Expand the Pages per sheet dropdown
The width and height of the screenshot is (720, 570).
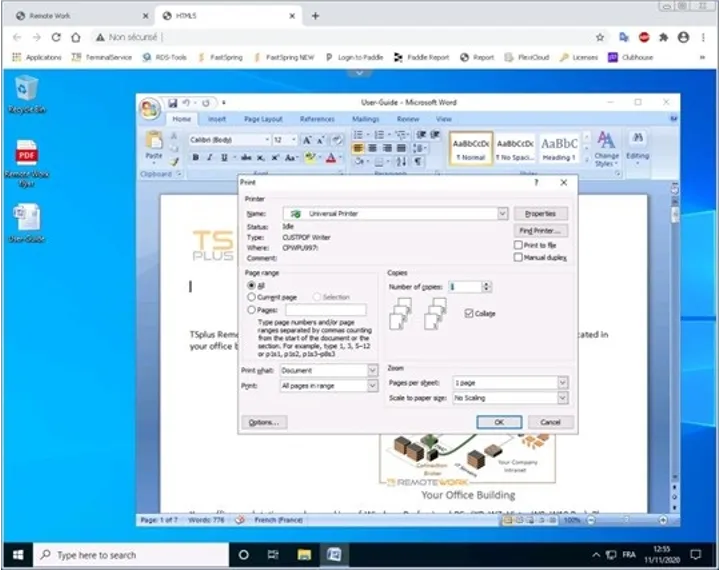562,383
